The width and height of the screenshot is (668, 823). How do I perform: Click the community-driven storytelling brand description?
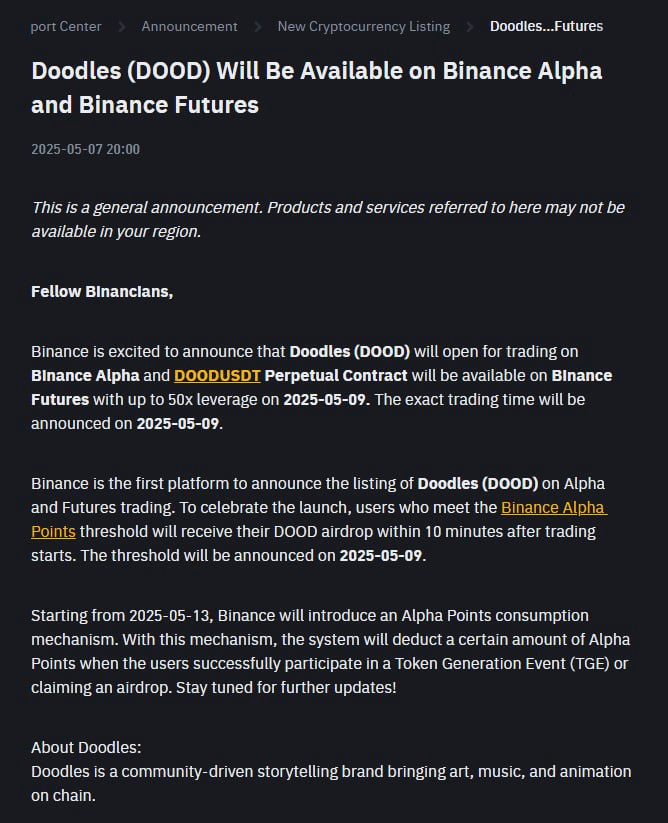(331, 784)
